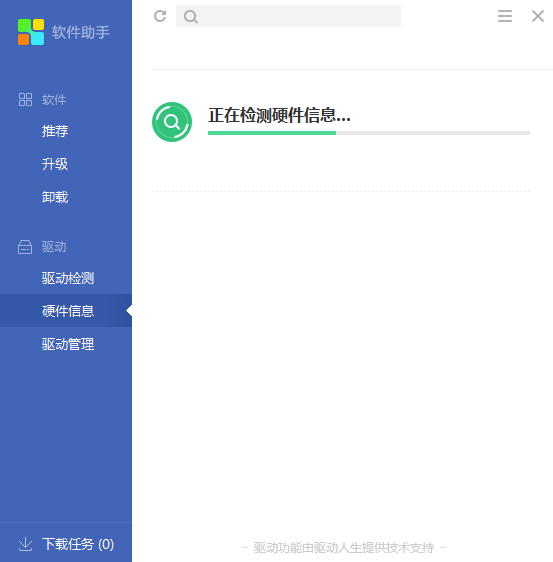Click the hardware detection progress bar

click(369, 133)
